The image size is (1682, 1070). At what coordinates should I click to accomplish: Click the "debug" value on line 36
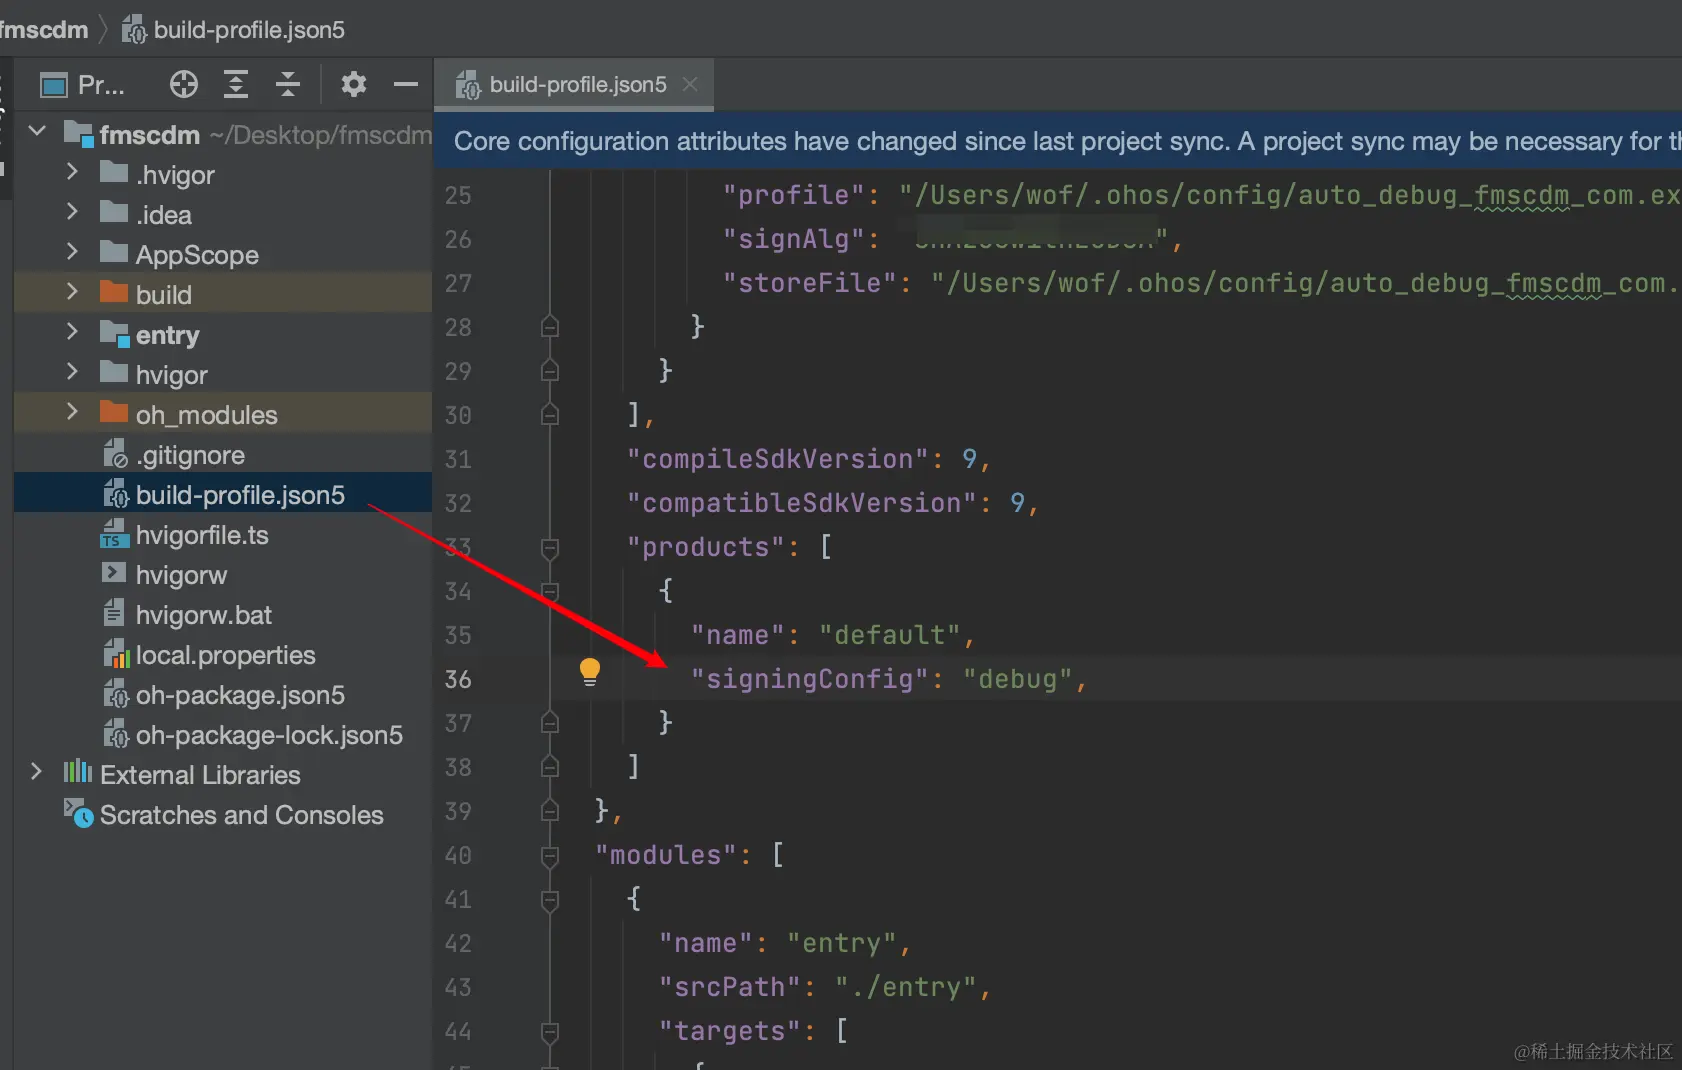click(x=1018, y=679)
